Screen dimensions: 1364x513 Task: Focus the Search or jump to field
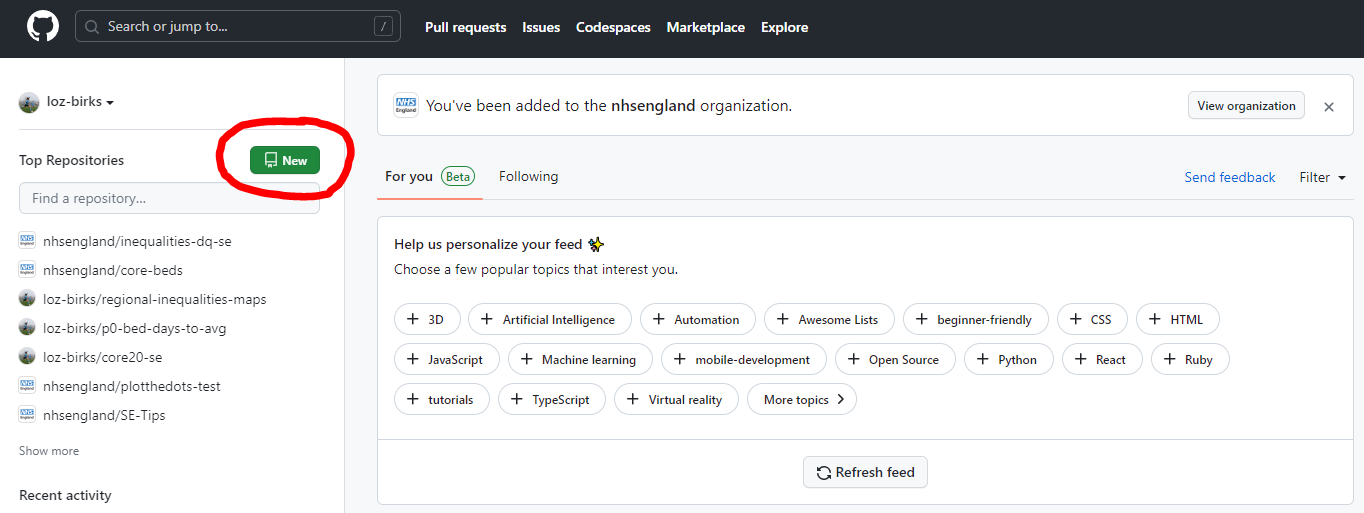(238, 27)
